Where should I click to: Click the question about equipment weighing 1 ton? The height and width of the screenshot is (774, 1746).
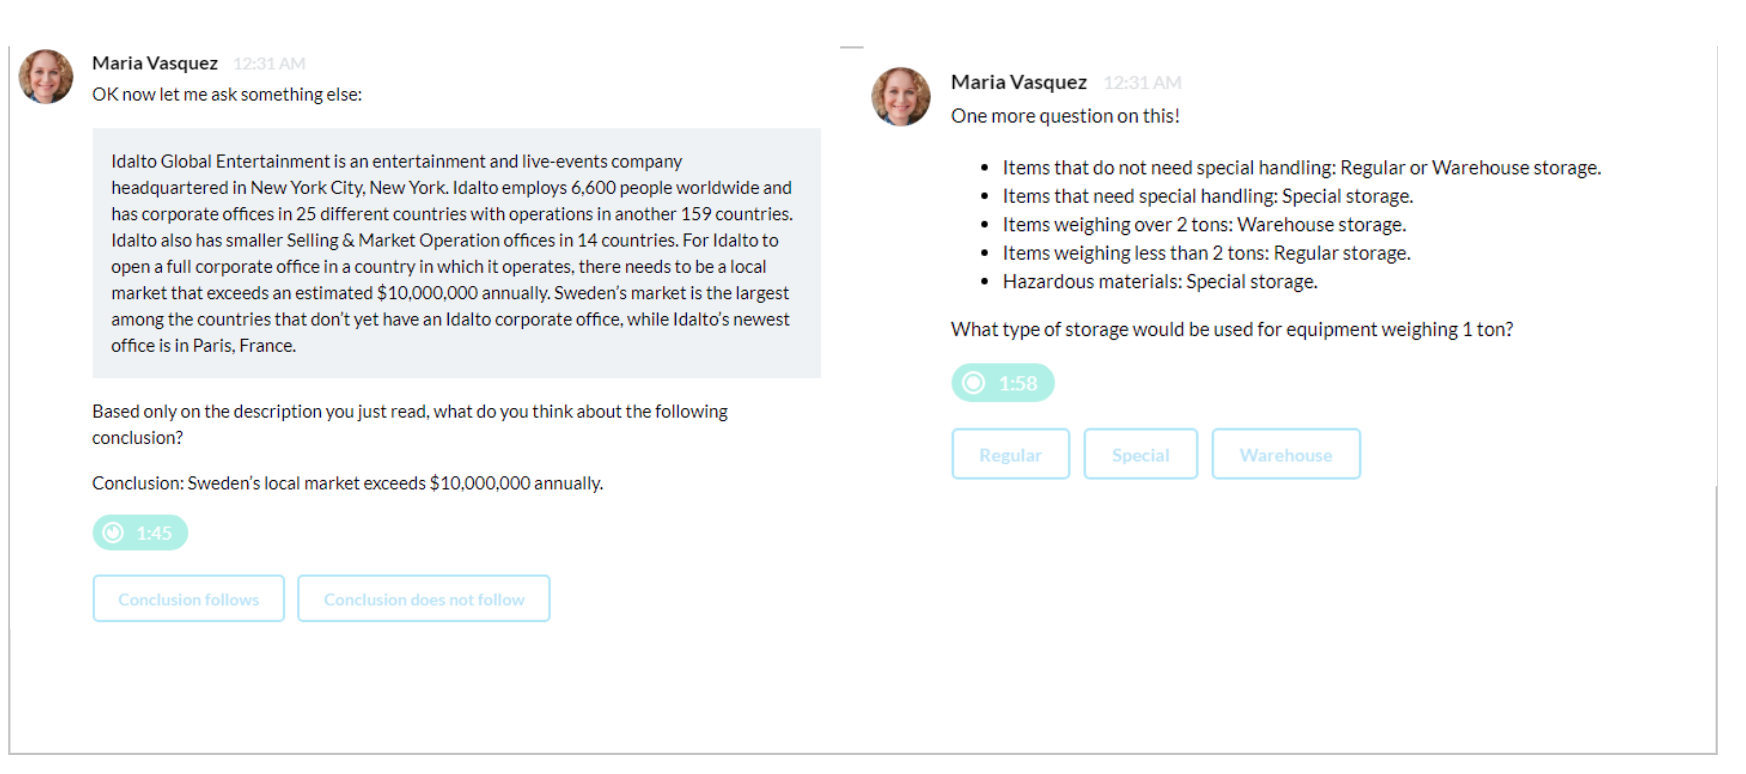click(x=1231, y=329)
